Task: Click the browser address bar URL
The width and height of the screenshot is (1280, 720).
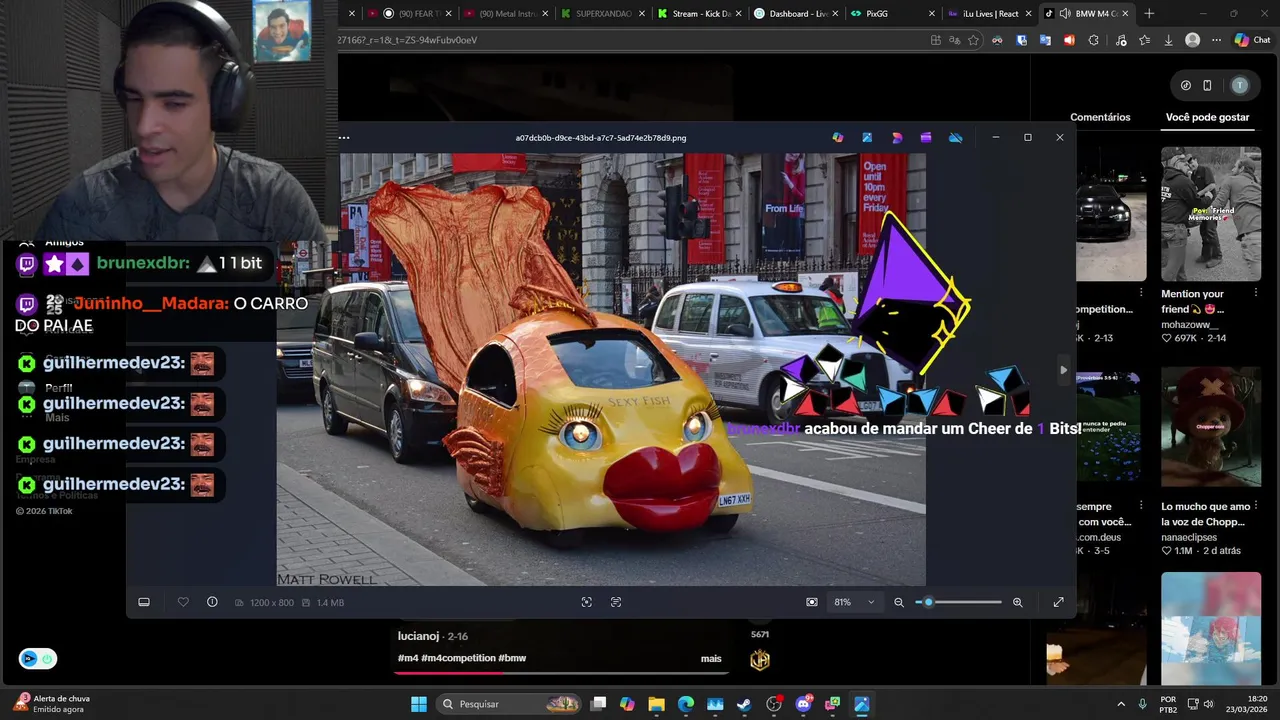Action: coord(407,40)
